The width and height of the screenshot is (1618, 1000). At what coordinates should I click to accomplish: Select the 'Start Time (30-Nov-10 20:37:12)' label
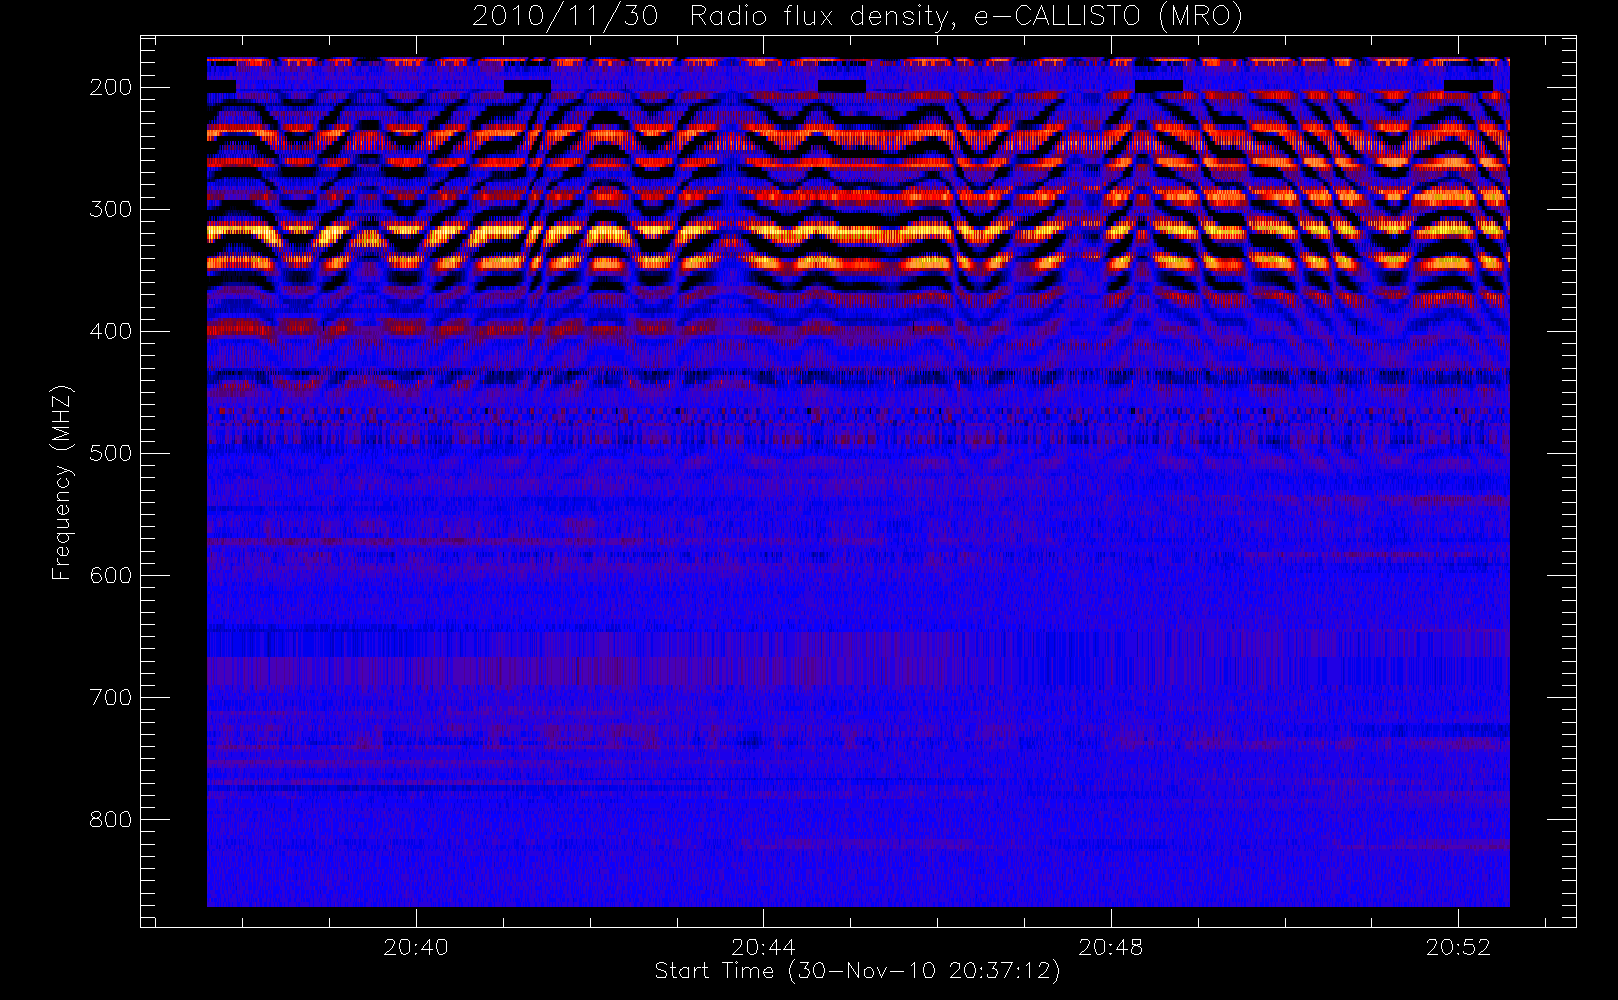857,971
